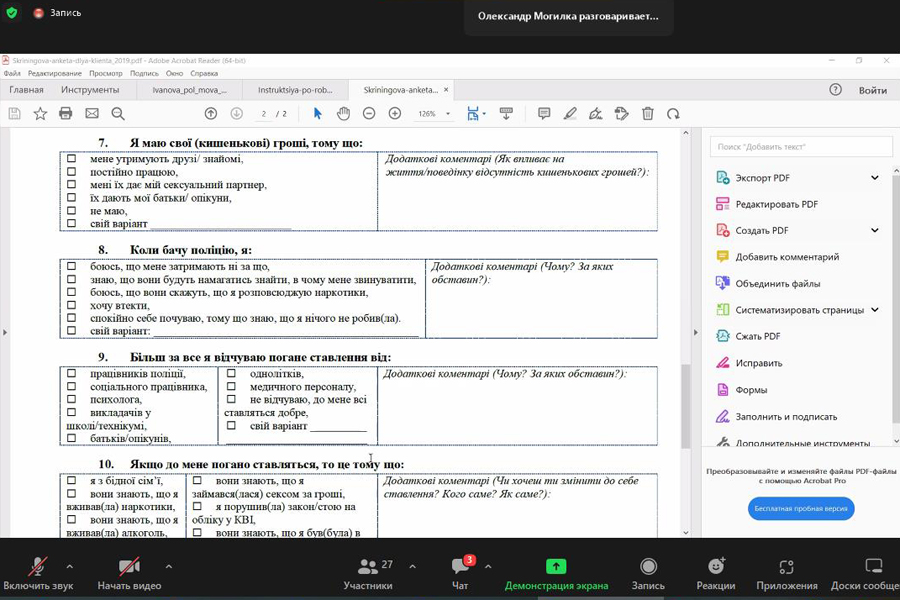Viewport: 900px width, 600px height.
Task: Click Бесплатная пробная версия button
Action: (x=801, y=508)
